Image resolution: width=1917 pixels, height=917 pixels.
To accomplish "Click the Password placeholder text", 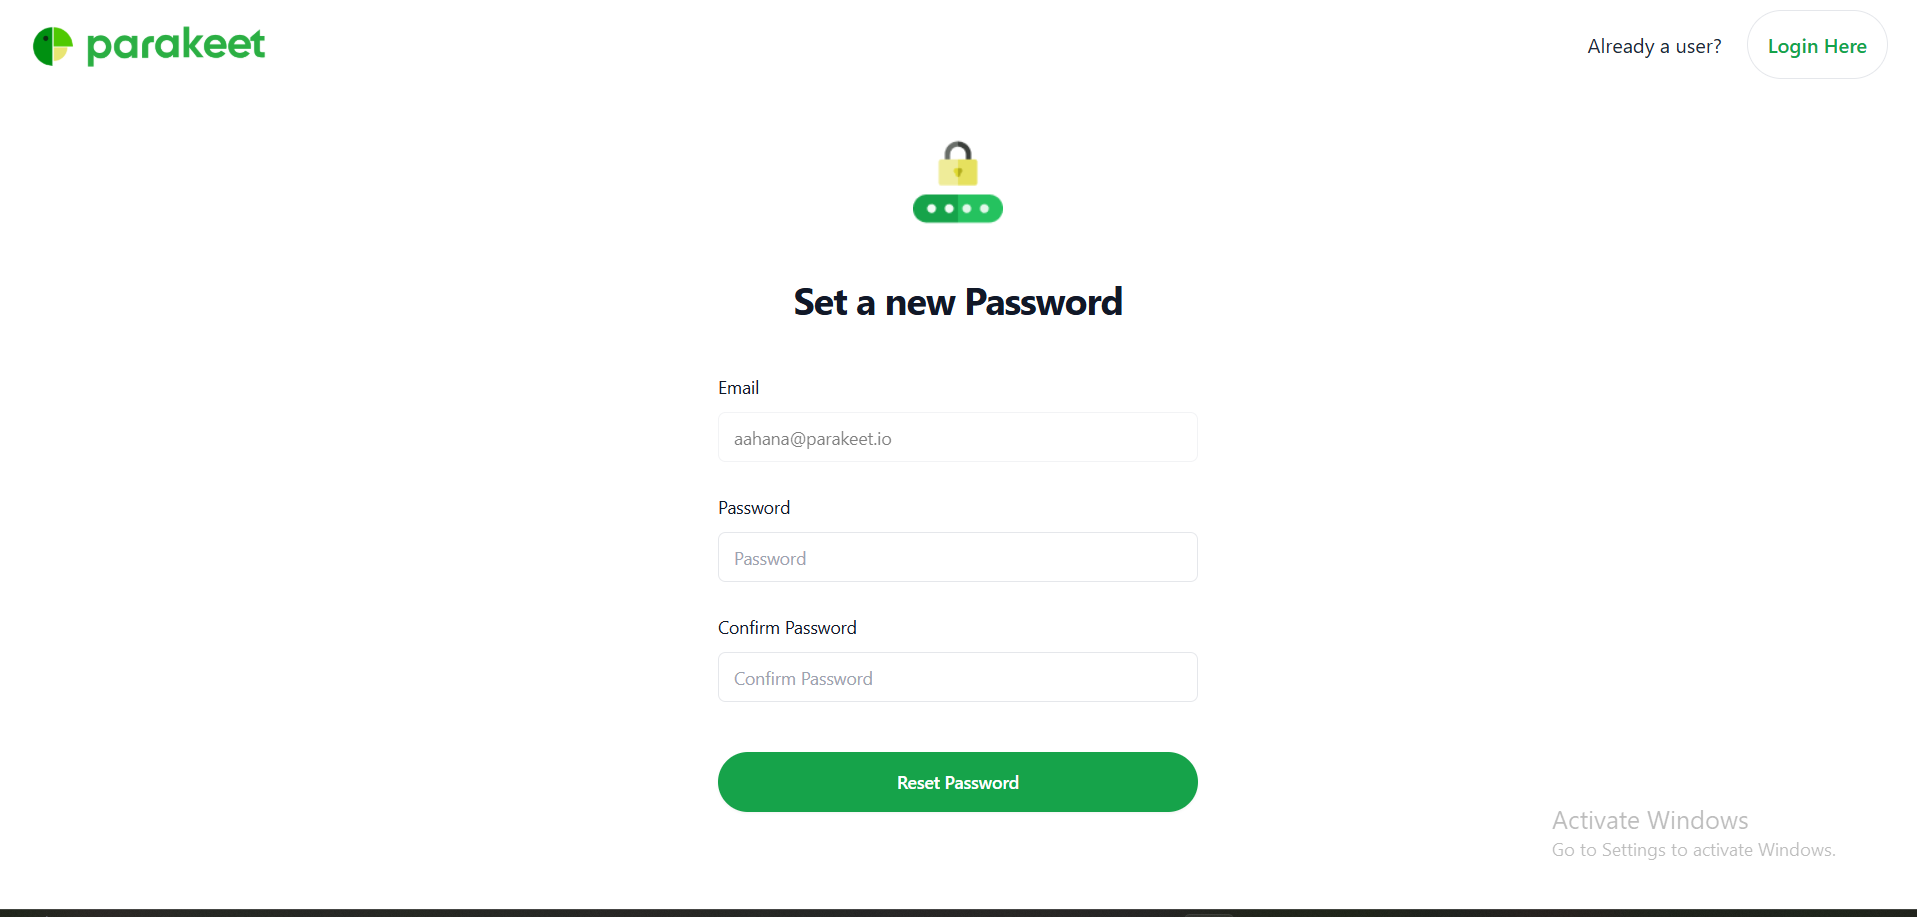I will [x=770, y=559].
